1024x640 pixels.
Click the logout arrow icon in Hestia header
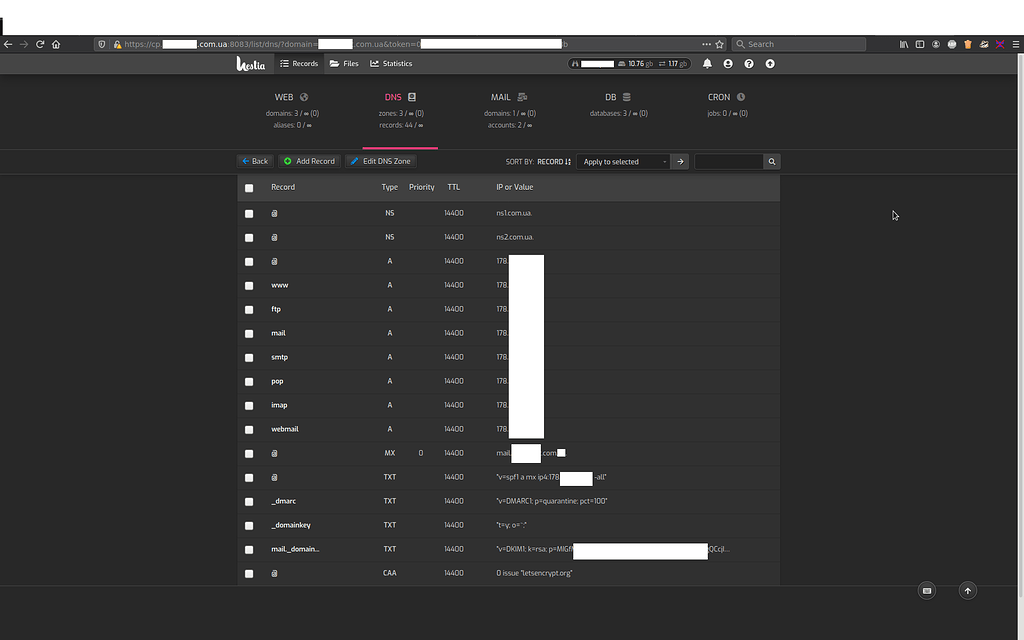(x=770, y=63)
